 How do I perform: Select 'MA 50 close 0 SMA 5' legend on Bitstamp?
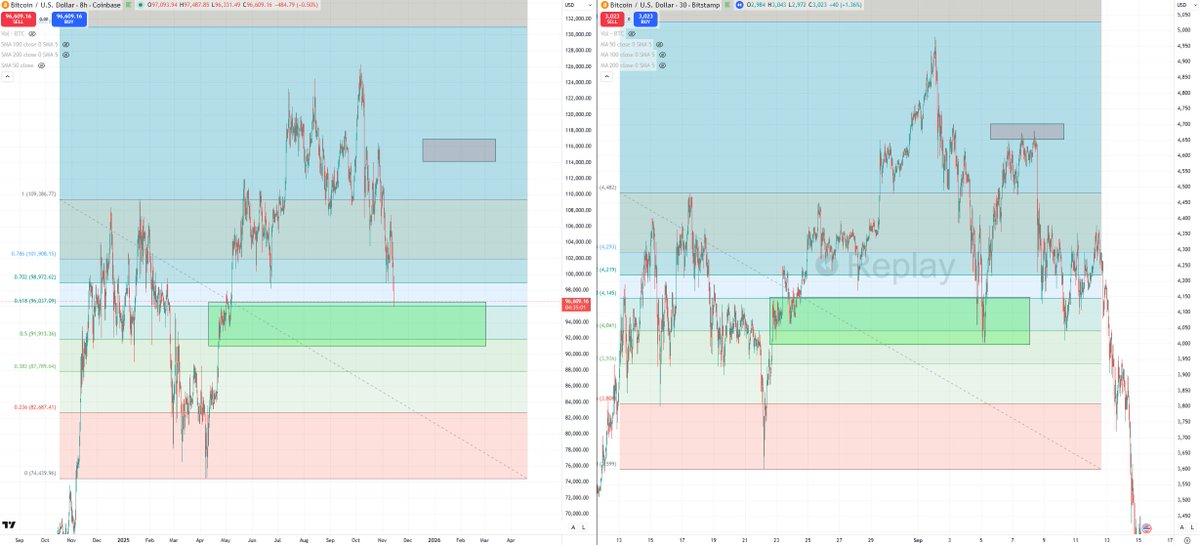(626, 44)
